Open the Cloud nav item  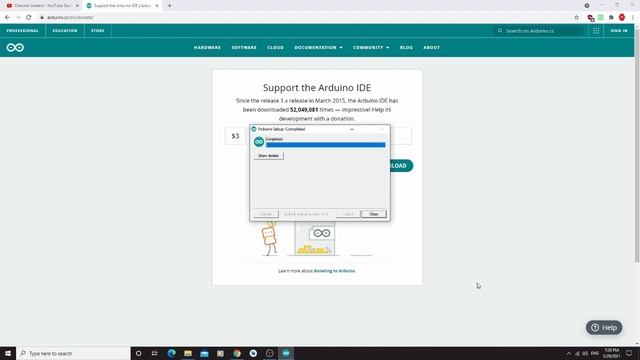pos(275,47)
